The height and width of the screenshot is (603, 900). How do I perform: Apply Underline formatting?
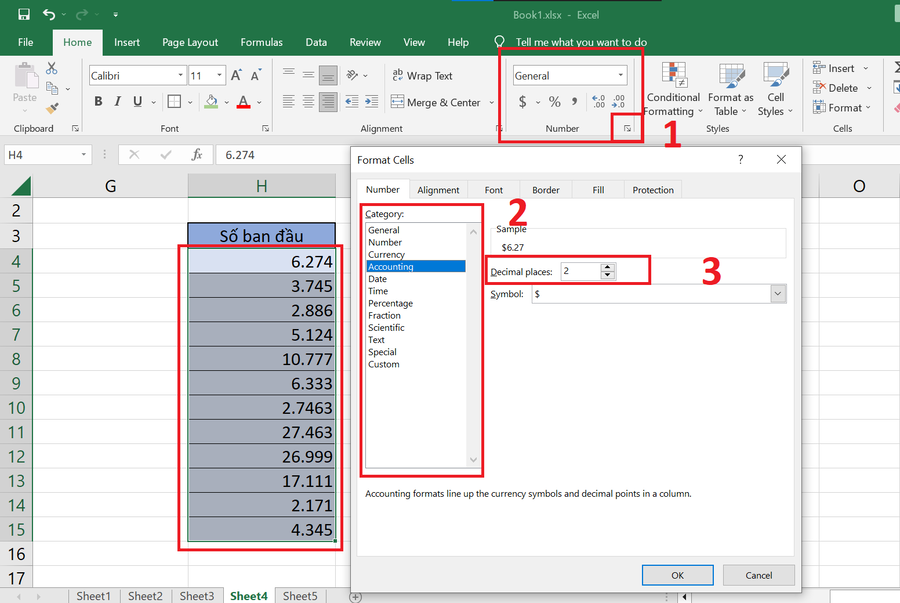tap(137, 102)
